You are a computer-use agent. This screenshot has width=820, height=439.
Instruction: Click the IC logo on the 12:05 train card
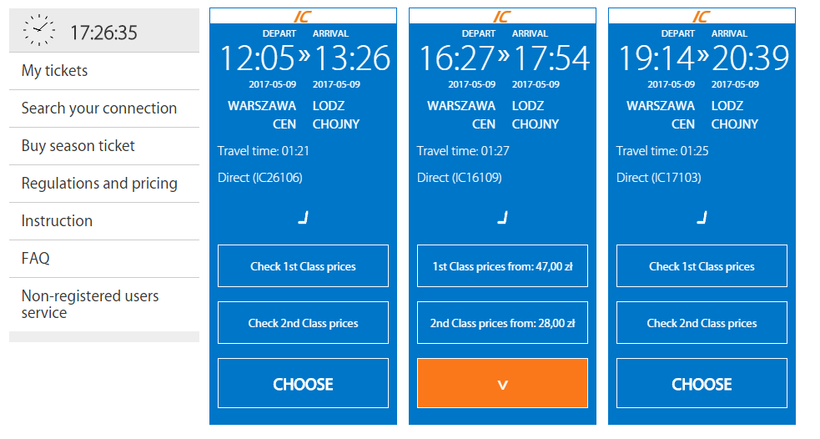(303, 17)
